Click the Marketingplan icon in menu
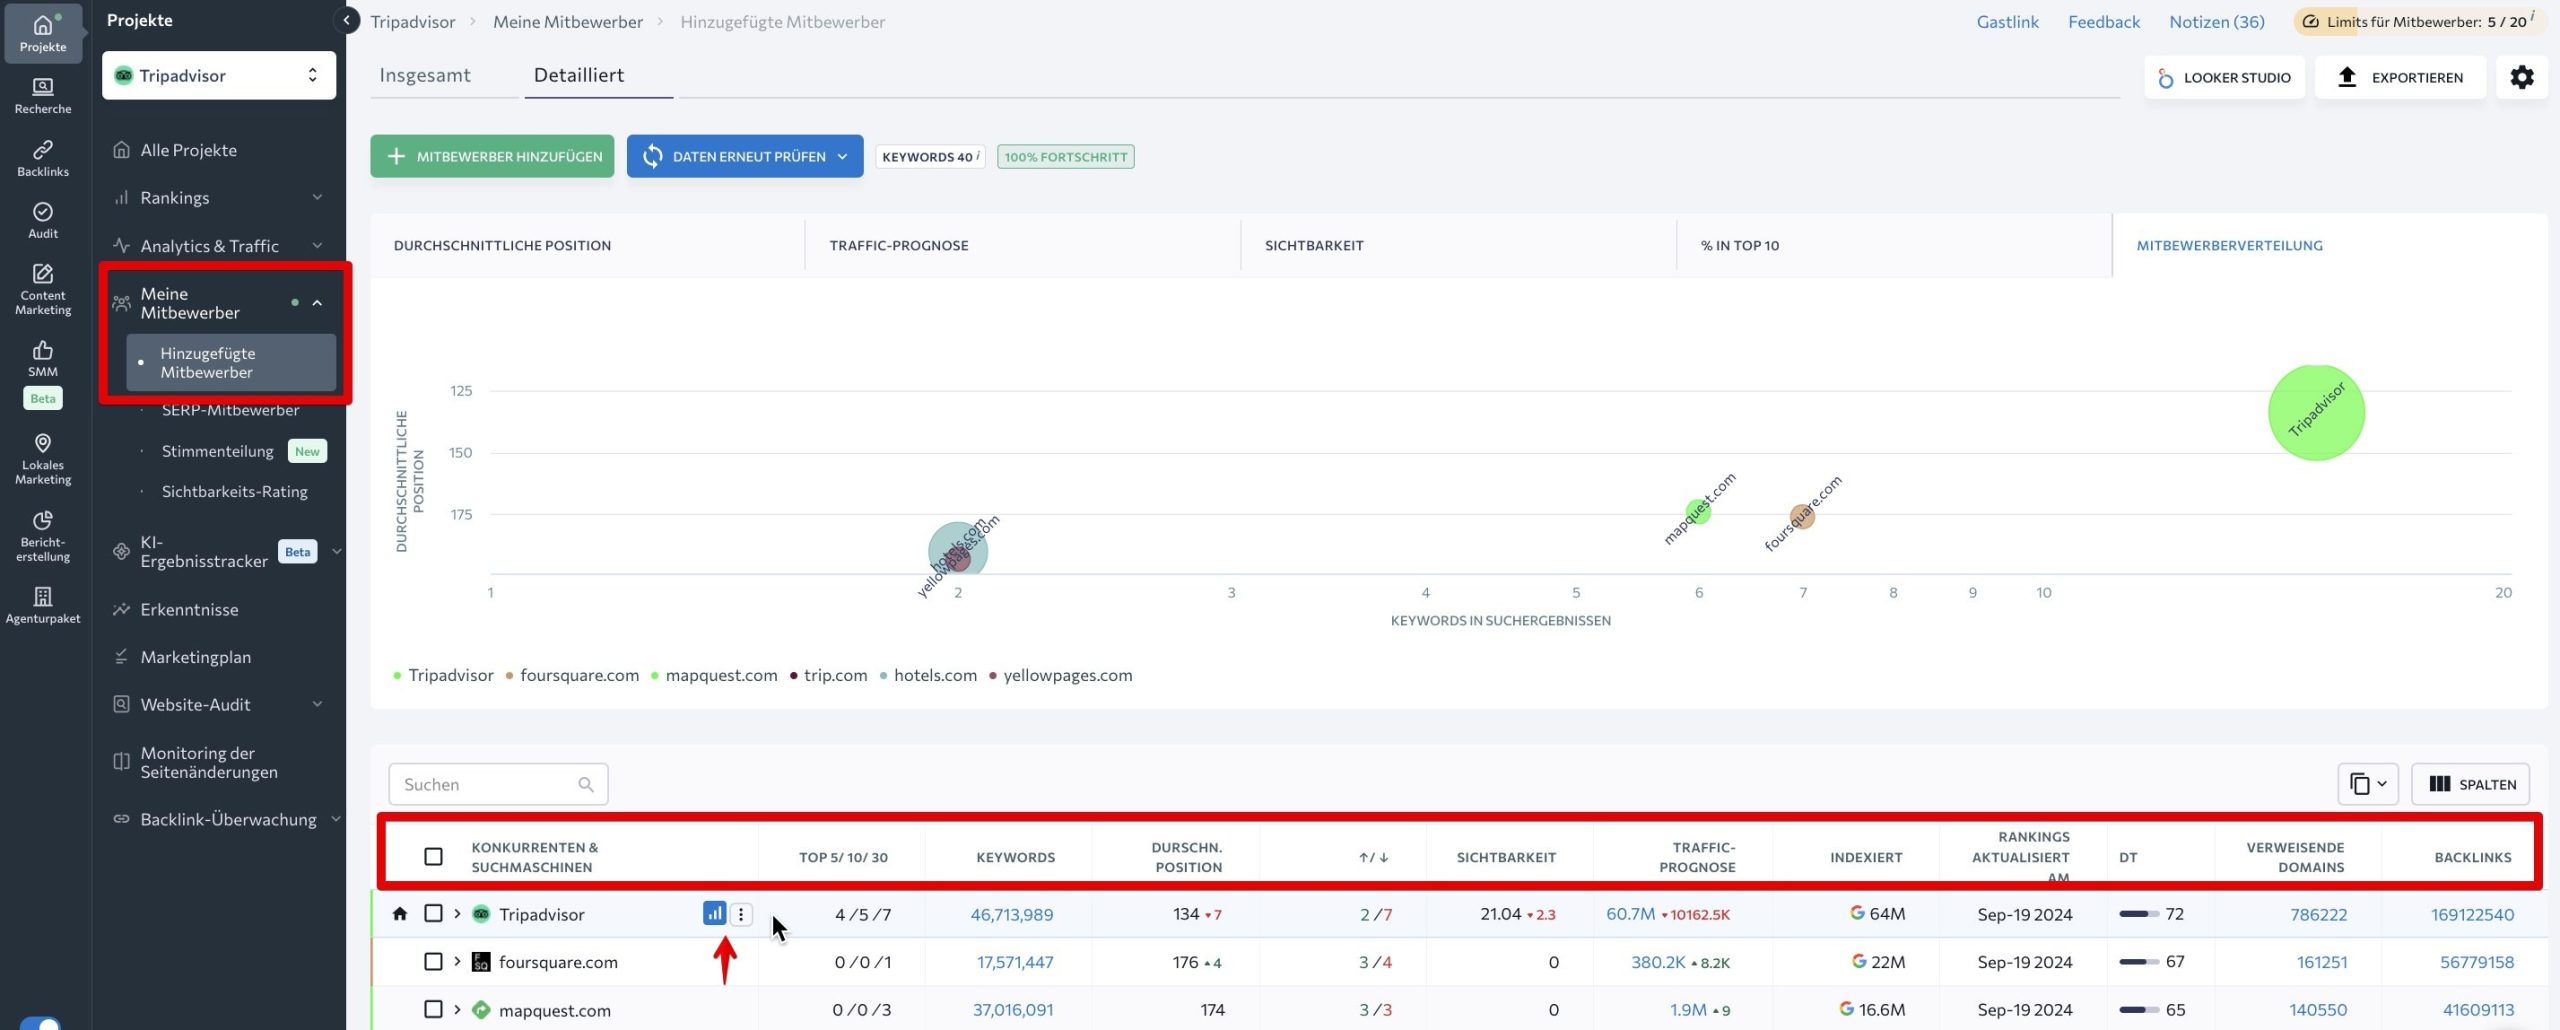 click(121, 657)
